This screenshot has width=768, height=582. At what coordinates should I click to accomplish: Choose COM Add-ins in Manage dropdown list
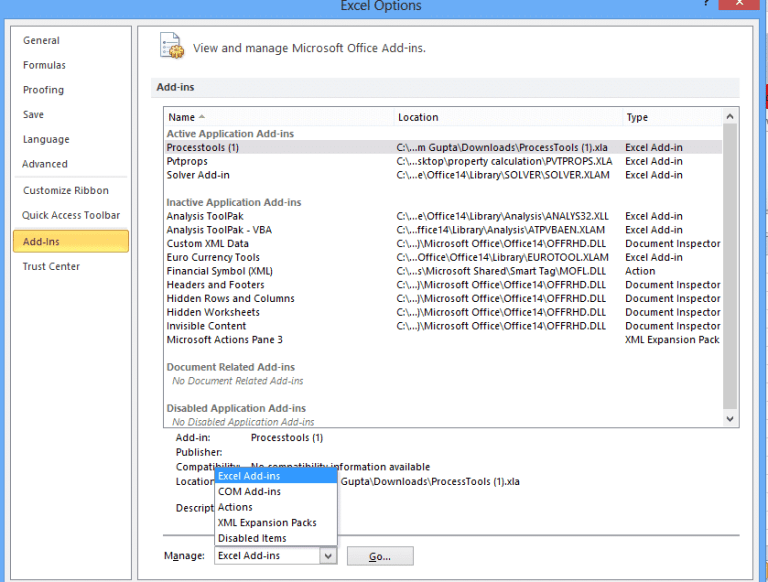[x=276, y=491]
